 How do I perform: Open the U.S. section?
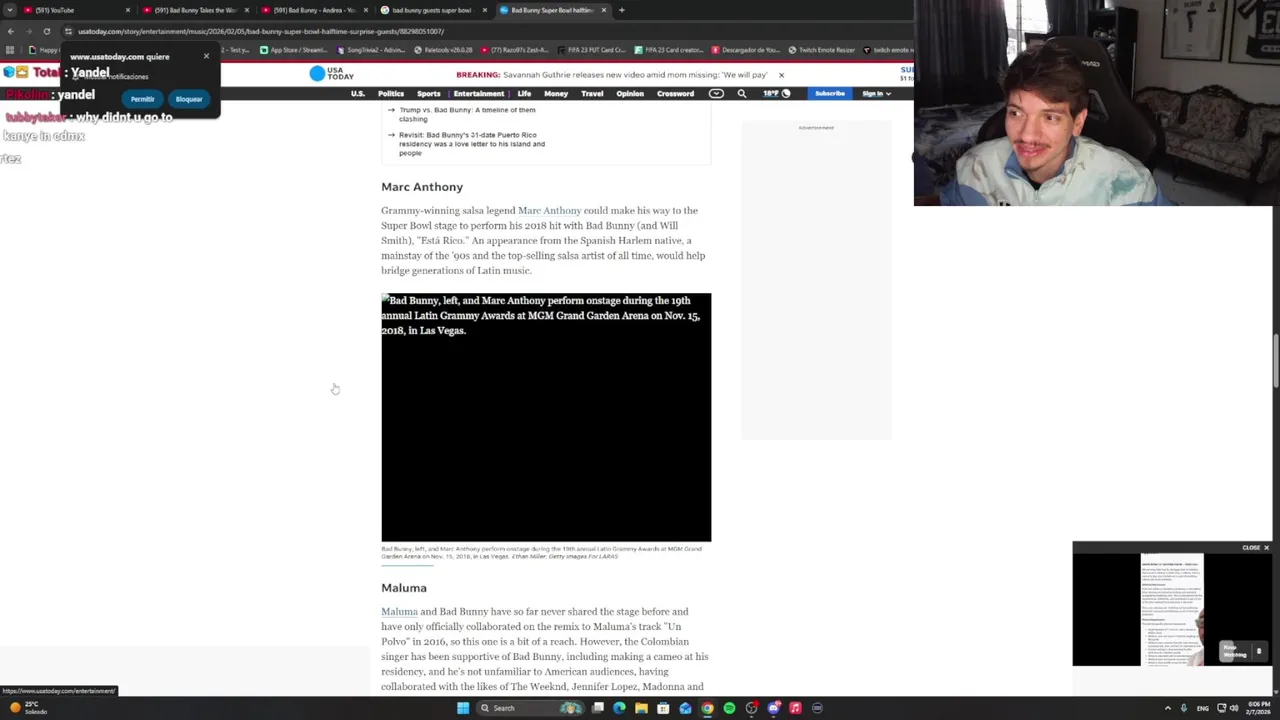[357, 94]
